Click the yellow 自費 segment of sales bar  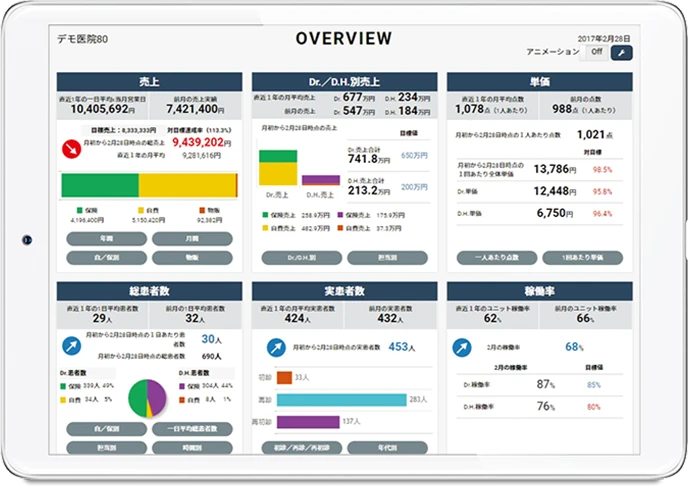coord(186,185)
